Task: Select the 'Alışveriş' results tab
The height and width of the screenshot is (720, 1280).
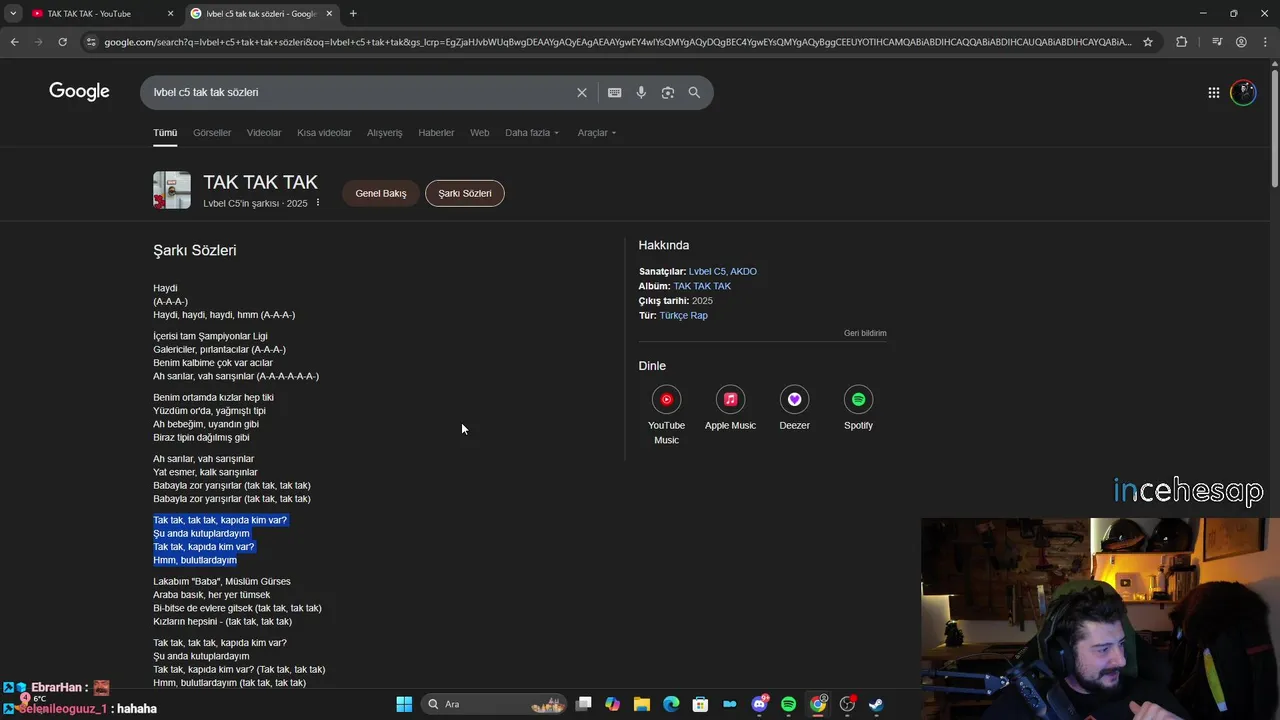Action: point(384,133)
